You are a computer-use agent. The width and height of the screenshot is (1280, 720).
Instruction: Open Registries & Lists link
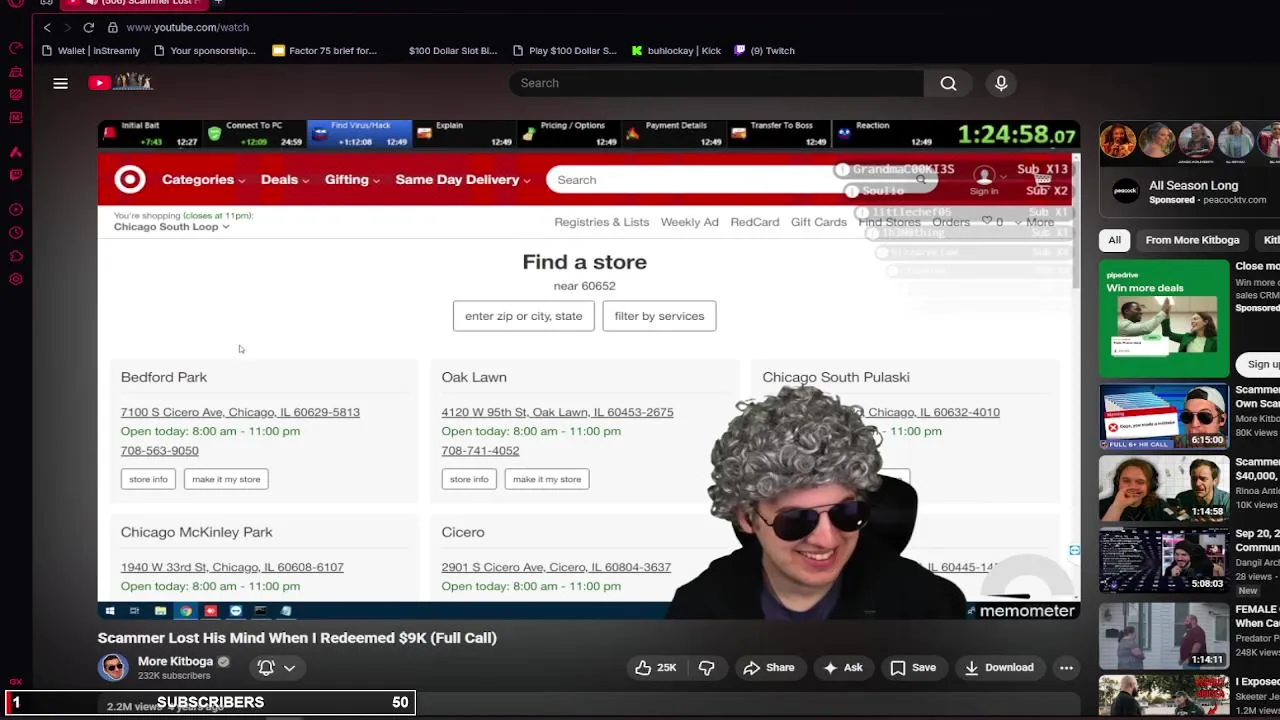601,222
